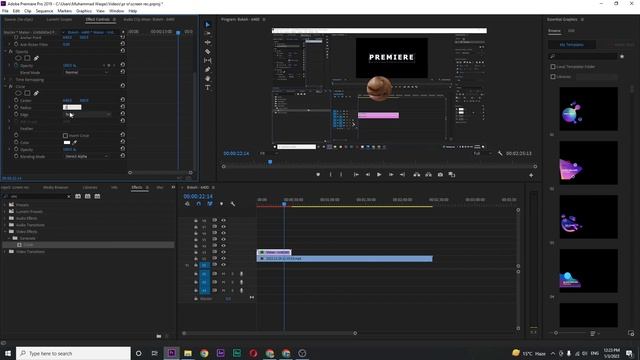Collapse the Video Effects folder
The image size is (640, 360).
tap(5, 231)
